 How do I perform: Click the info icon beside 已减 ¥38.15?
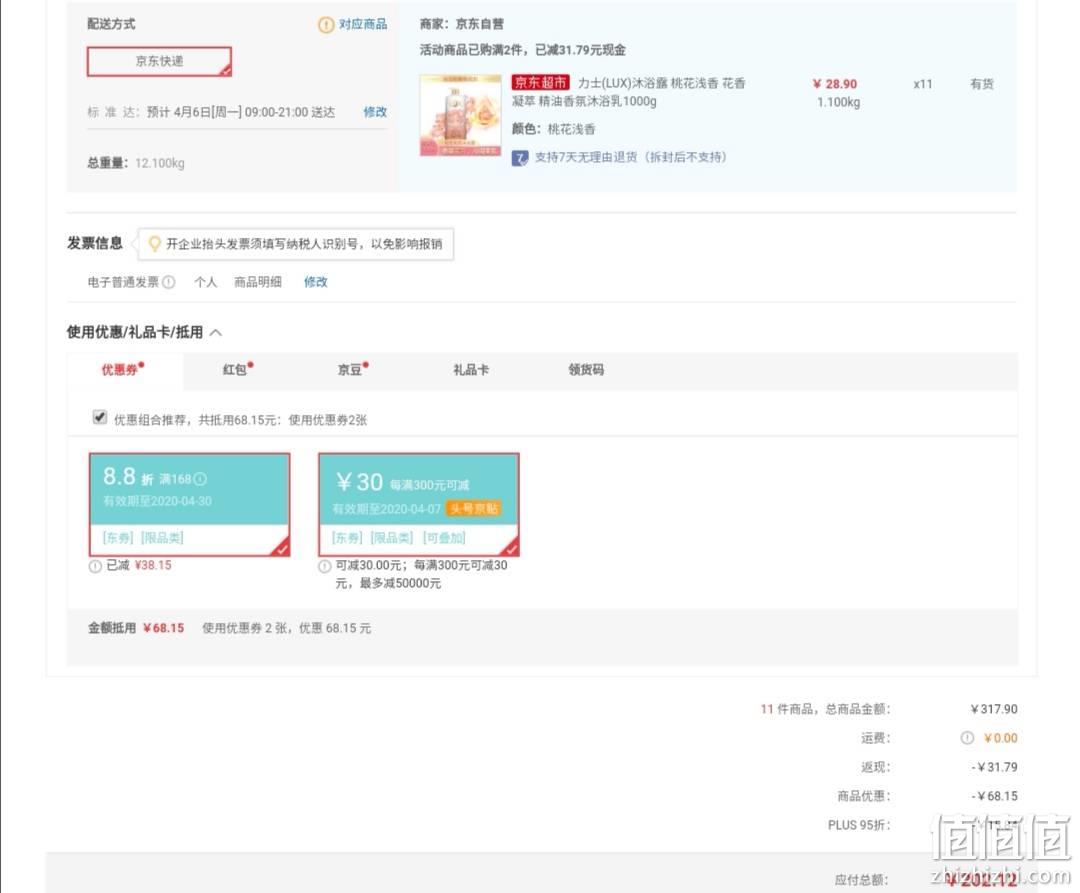coord(95,567)
